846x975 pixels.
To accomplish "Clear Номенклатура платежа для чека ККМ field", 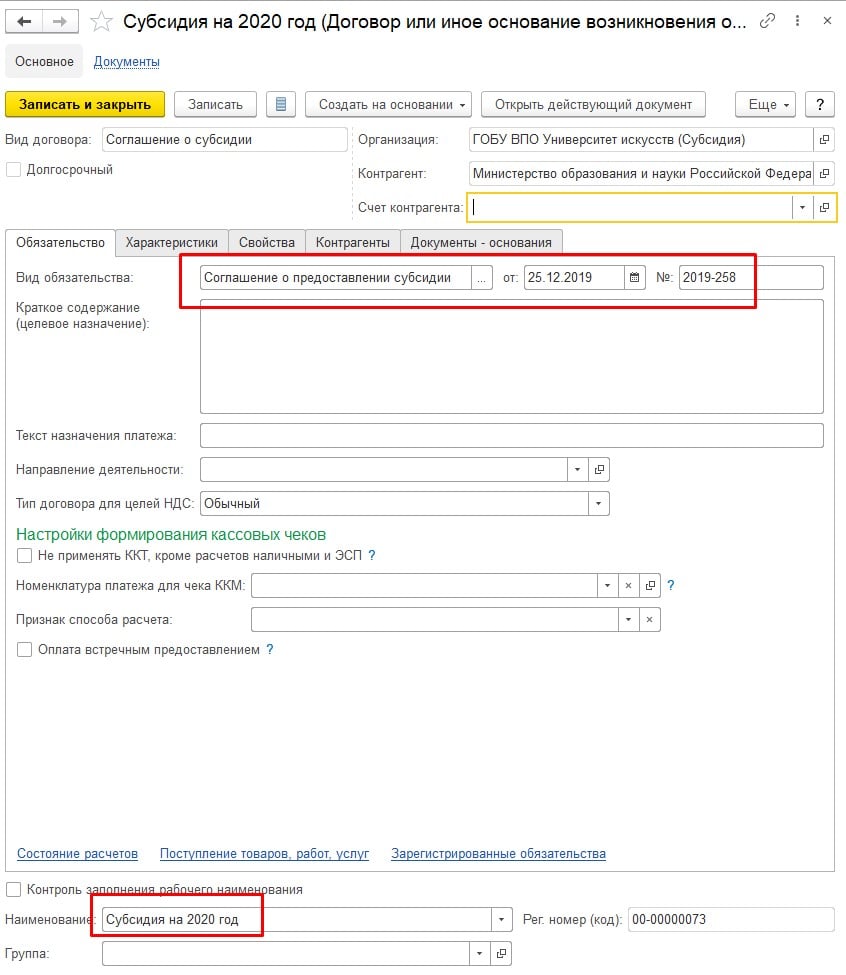I will (x=628, y=586).
